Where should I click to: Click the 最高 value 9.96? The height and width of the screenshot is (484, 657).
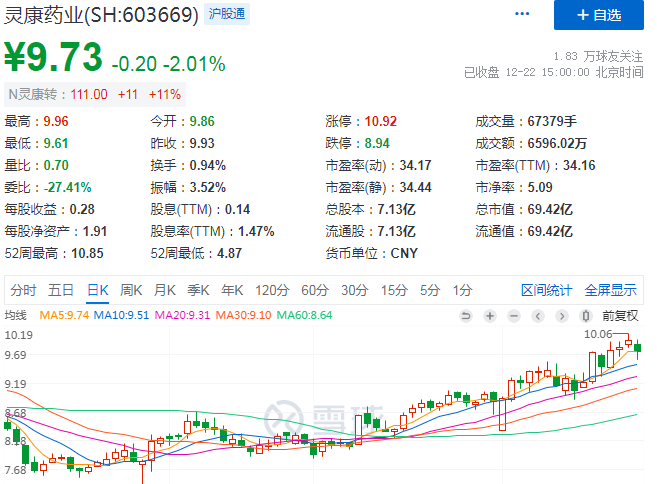[x=56, y=122]
